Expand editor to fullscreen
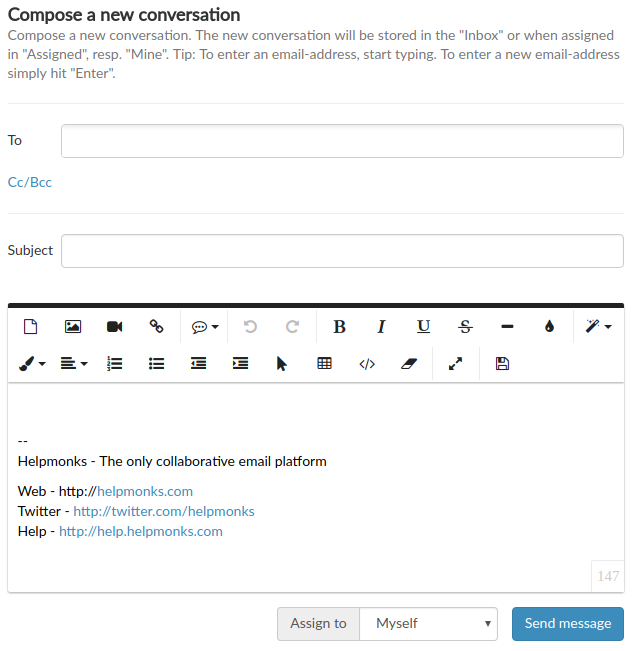Screen dimensions: 632x651 pos(456,364)
